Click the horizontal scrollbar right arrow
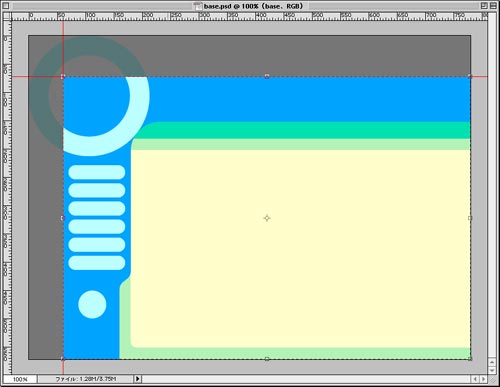This screenshot has height=387, width=500. point(484,379)
